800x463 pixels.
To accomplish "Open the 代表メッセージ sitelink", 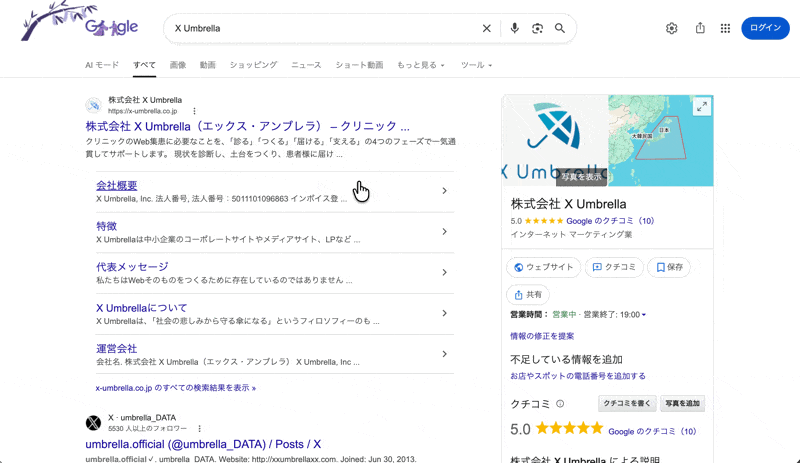I will pyautogui.click(x=132, y=266).
